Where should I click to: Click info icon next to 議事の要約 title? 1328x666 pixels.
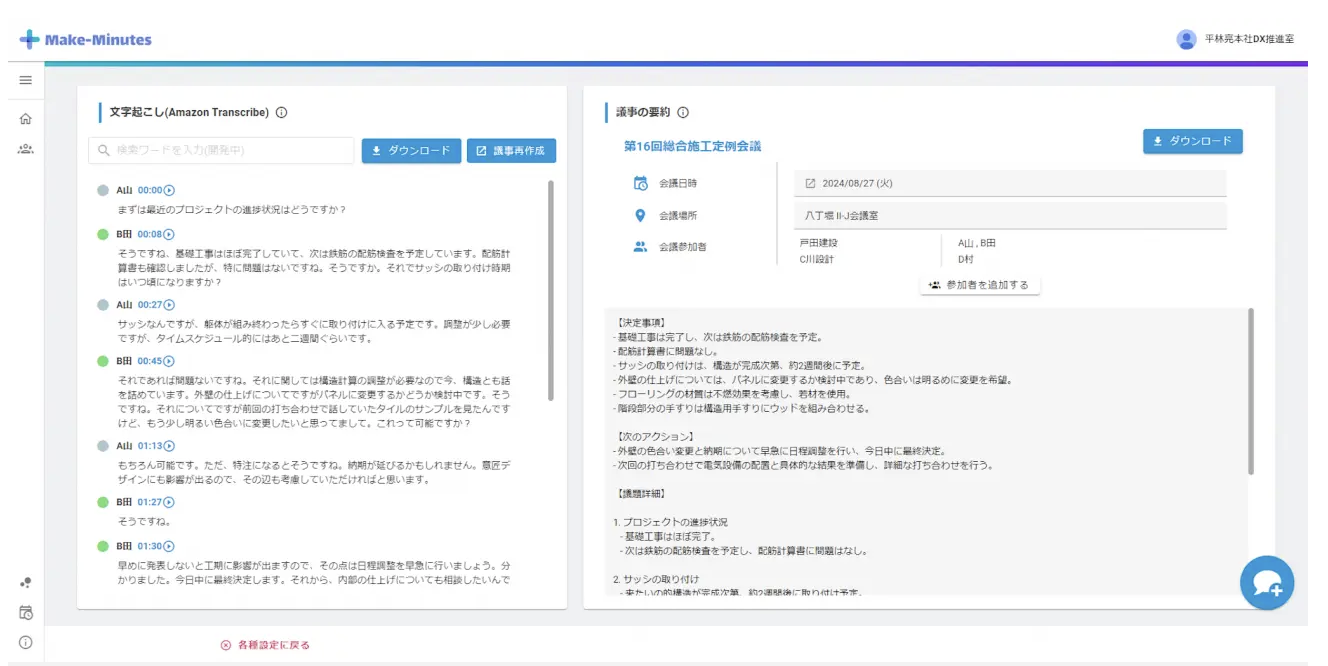pos(683,113)
